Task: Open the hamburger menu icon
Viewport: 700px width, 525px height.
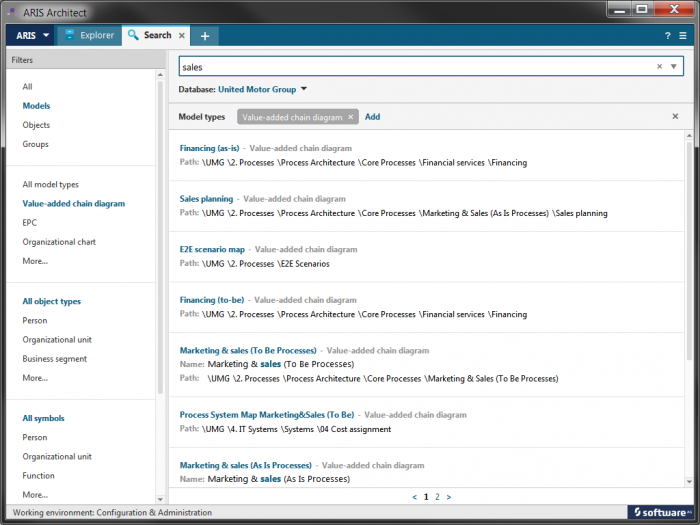Action: 683,36
